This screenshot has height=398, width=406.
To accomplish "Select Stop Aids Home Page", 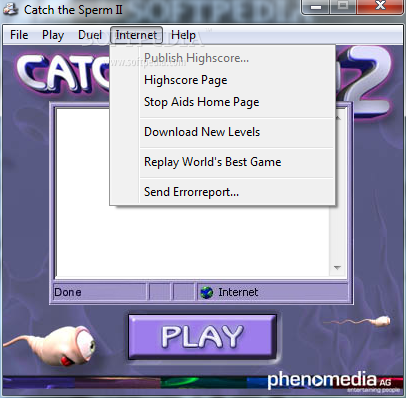I will tap(223, 102).
